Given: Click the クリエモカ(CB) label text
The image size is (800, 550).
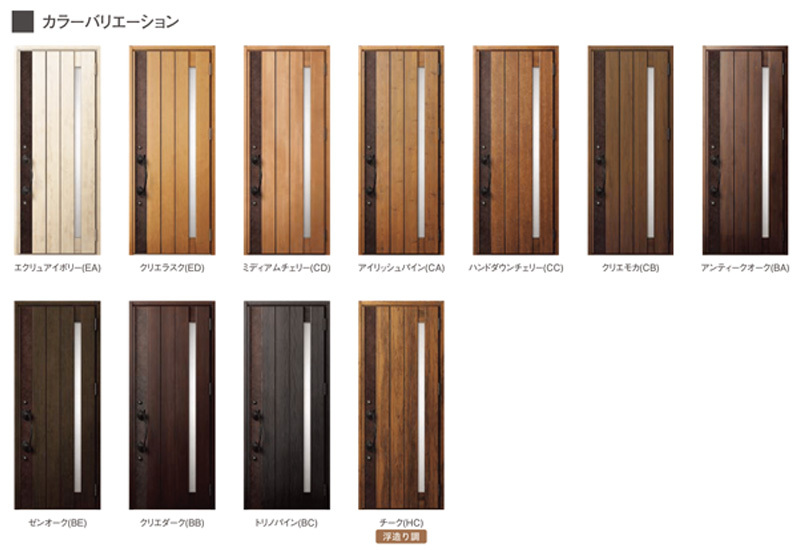Looking at the screenshot, I should pyautogui.click(x=631, y=268).
